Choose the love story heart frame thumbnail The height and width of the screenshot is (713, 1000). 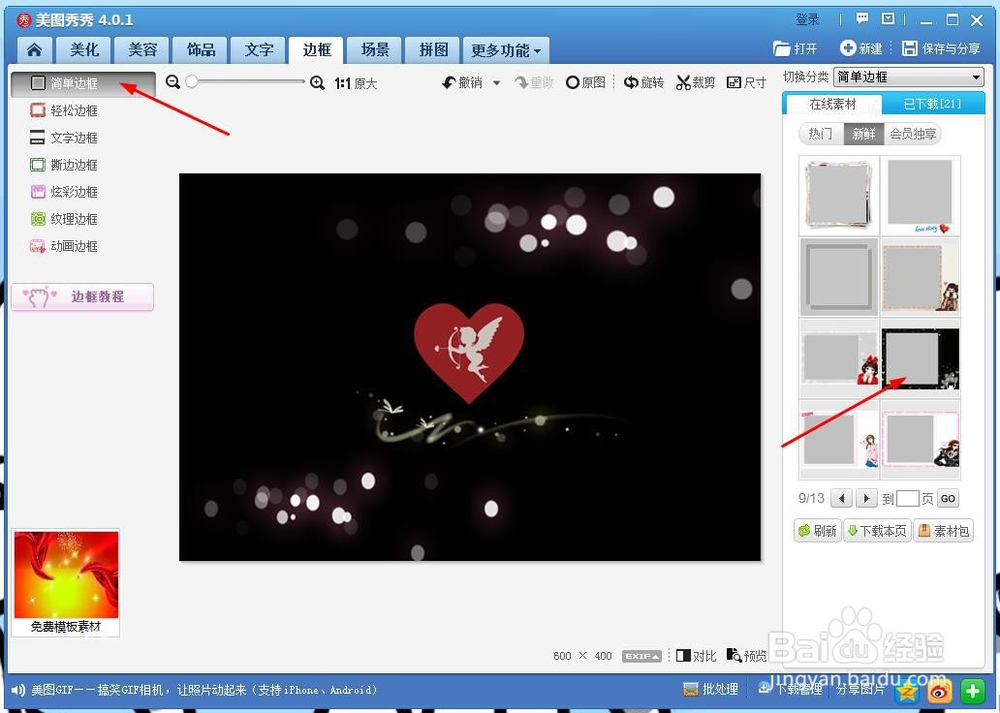tap(920, 195)
